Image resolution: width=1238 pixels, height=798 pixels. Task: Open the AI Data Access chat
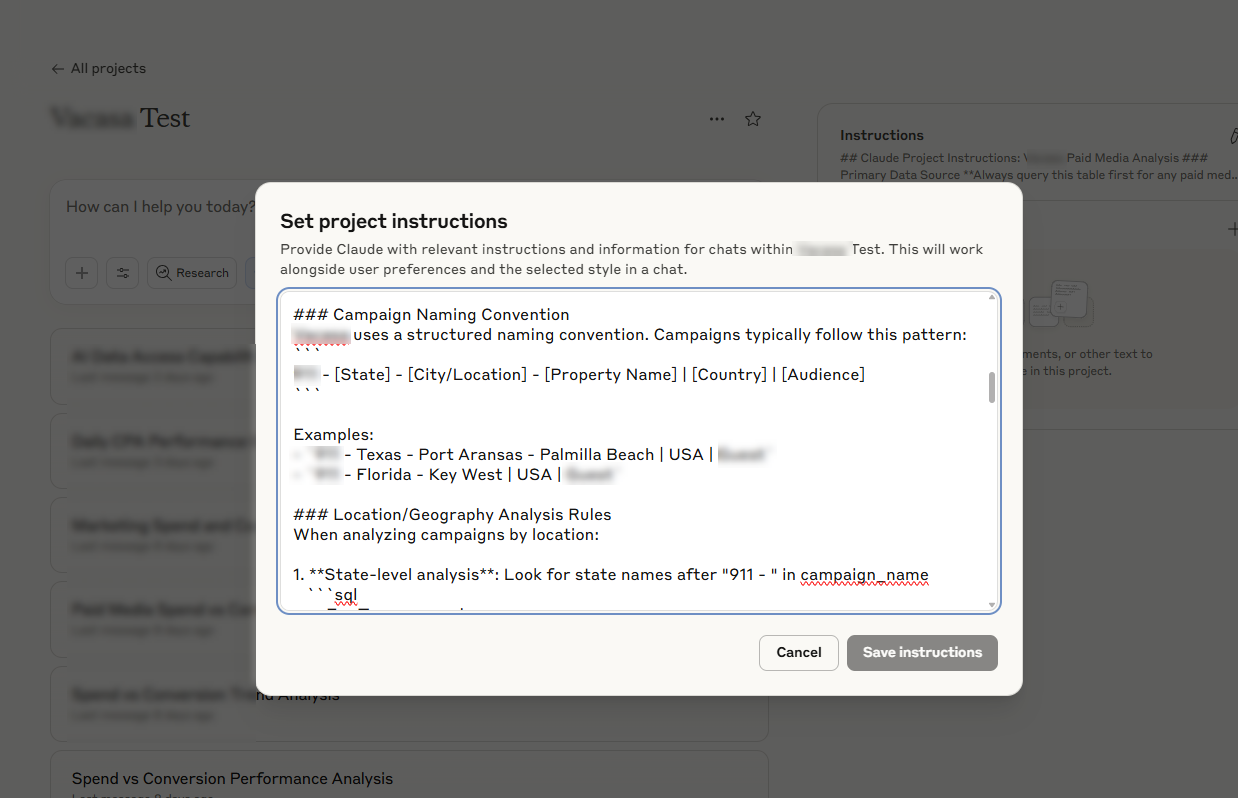[160, 356]
